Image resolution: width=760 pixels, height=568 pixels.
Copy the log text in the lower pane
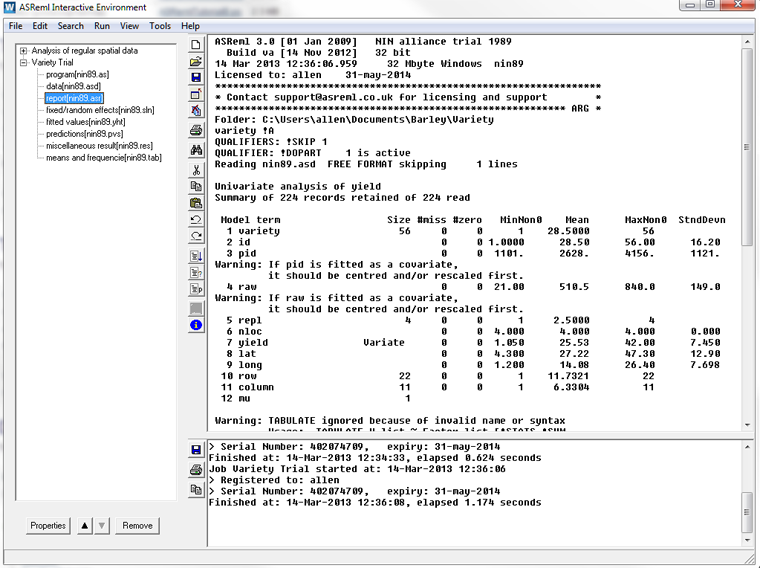[x=196, y=490]
